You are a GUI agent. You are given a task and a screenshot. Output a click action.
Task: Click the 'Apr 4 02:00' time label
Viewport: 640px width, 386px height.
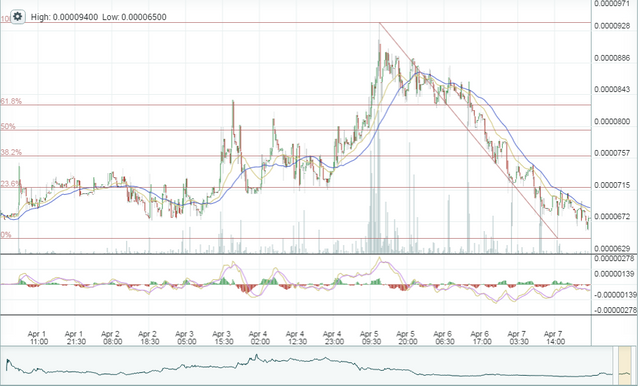(x=258, y=337)
